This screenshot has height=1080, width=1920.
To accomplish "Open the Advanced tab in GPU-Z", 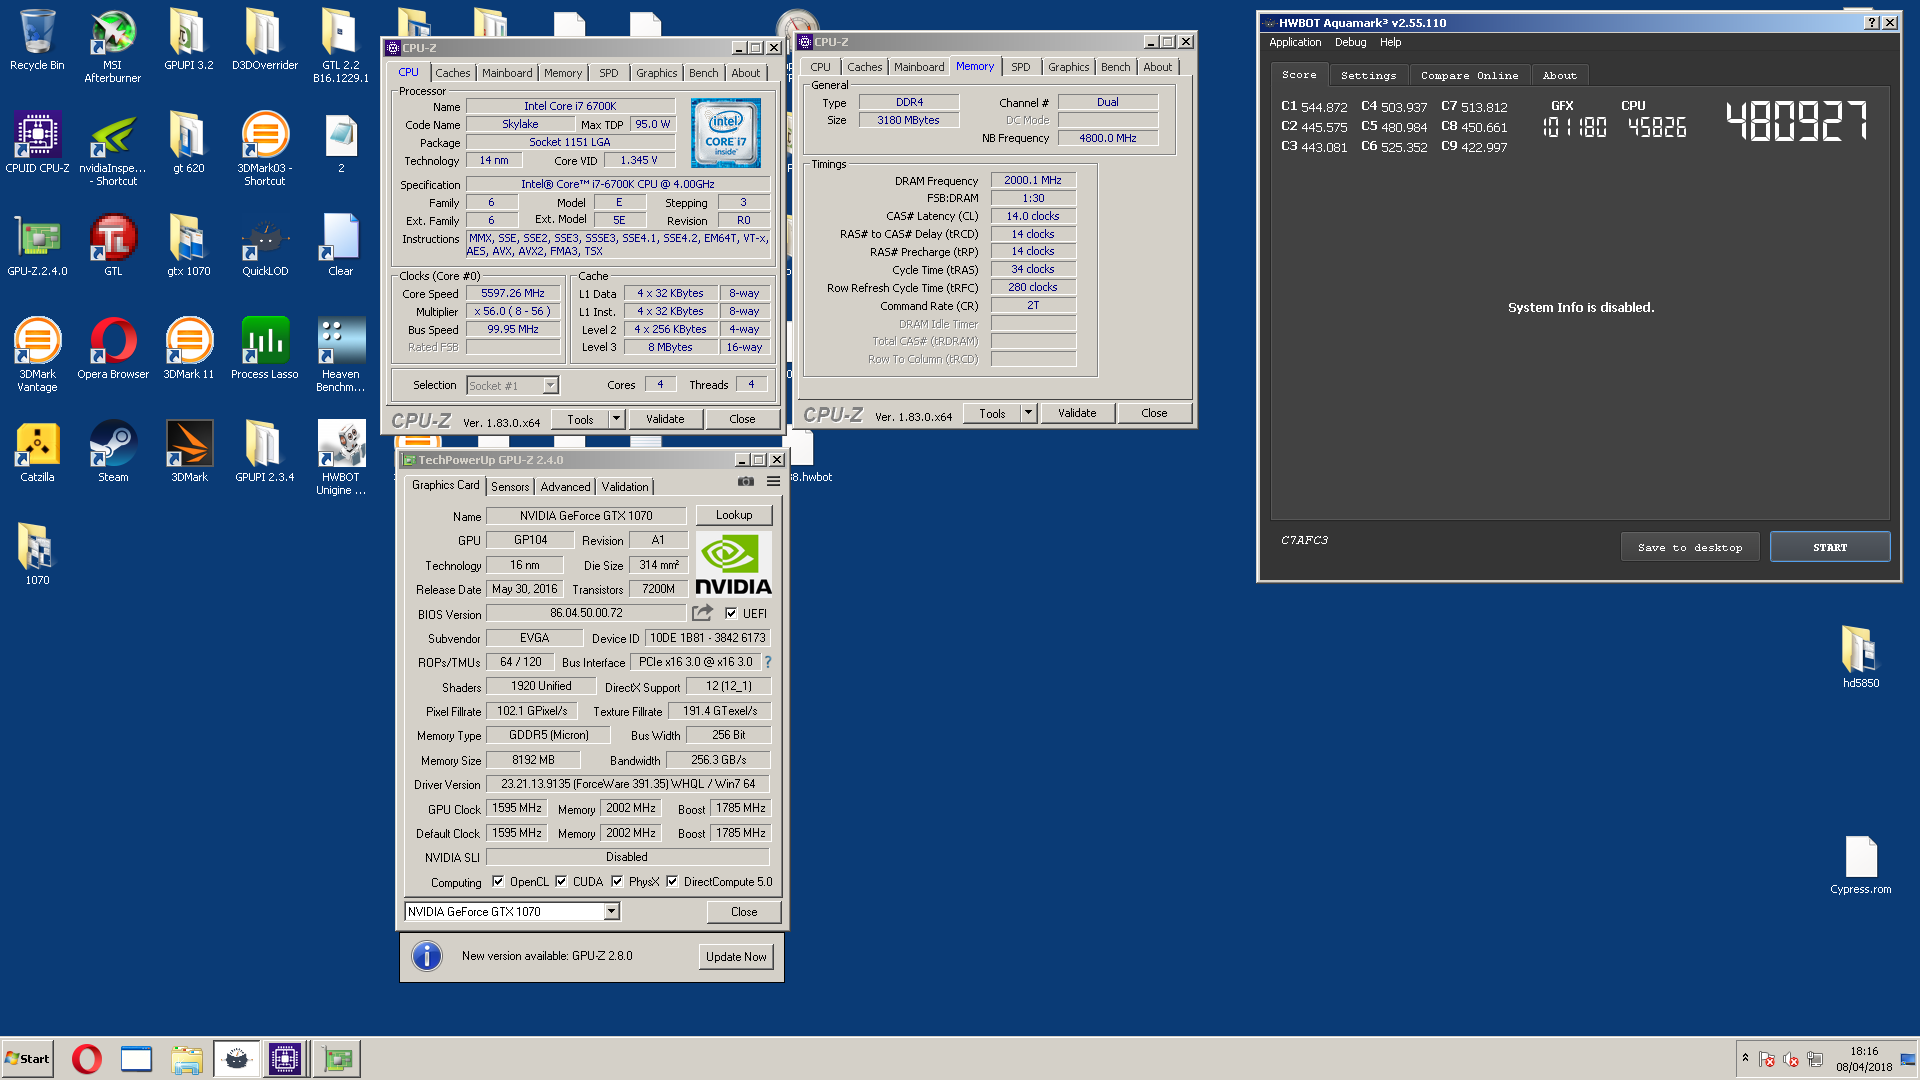I will (565, 487).
